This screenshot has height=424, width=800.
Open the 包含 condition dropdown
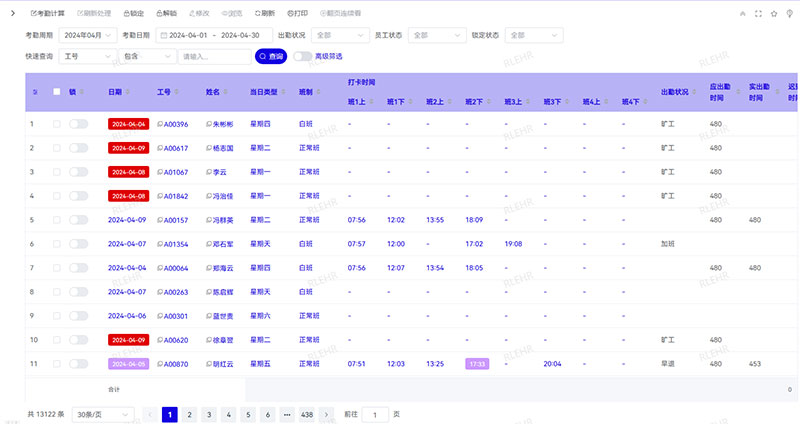[147, 56]
